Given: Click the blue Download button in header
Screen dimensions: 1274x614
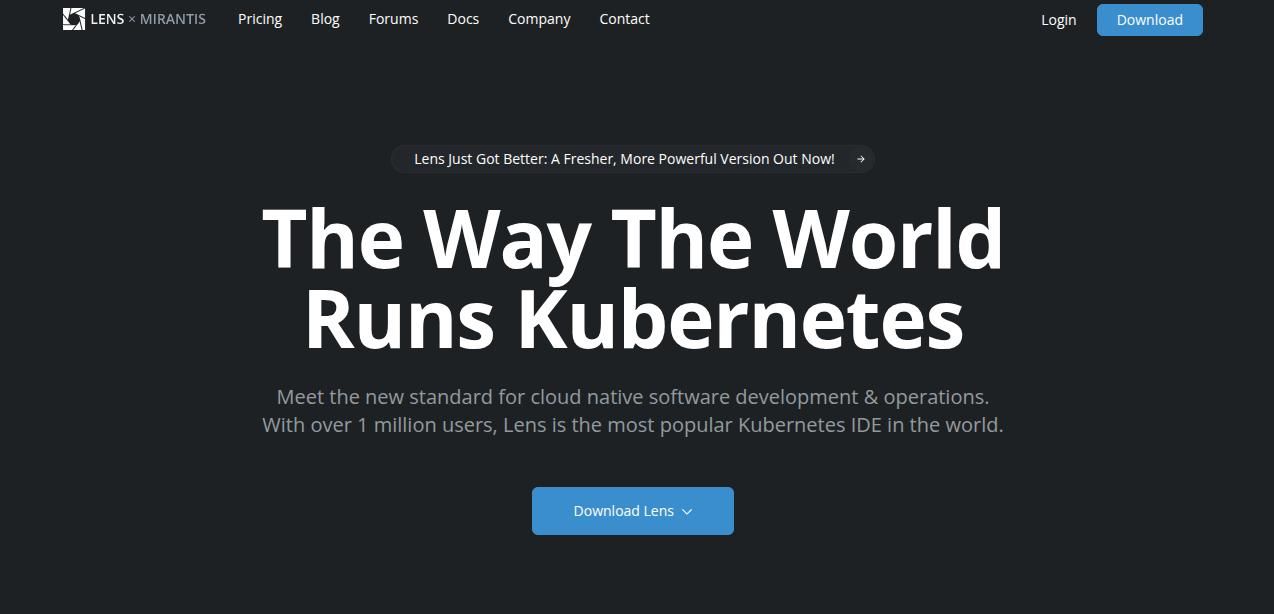Looking at the screenshot, I should tap(1150, 20).
